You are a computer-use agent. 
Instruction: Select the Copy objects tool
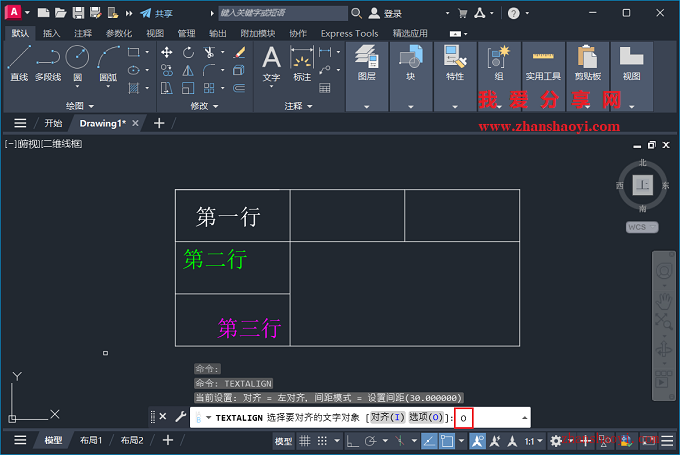click(x=167, y=70)
